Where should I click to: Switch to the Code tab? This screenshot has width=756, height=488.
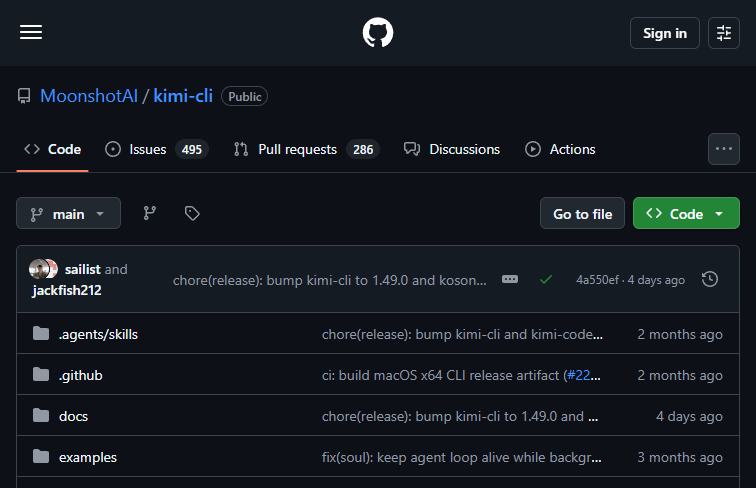[x=53, y=149]
